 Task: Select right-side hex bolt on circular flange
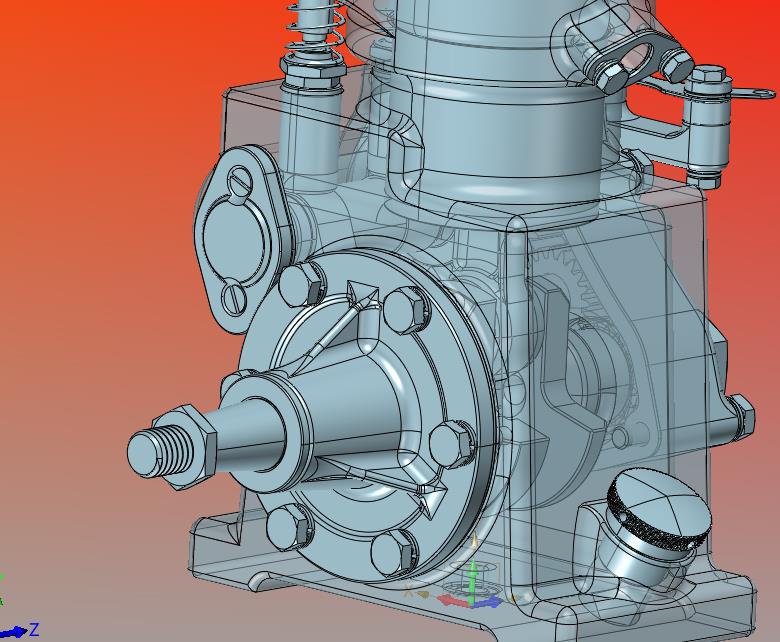coord(451,444)
